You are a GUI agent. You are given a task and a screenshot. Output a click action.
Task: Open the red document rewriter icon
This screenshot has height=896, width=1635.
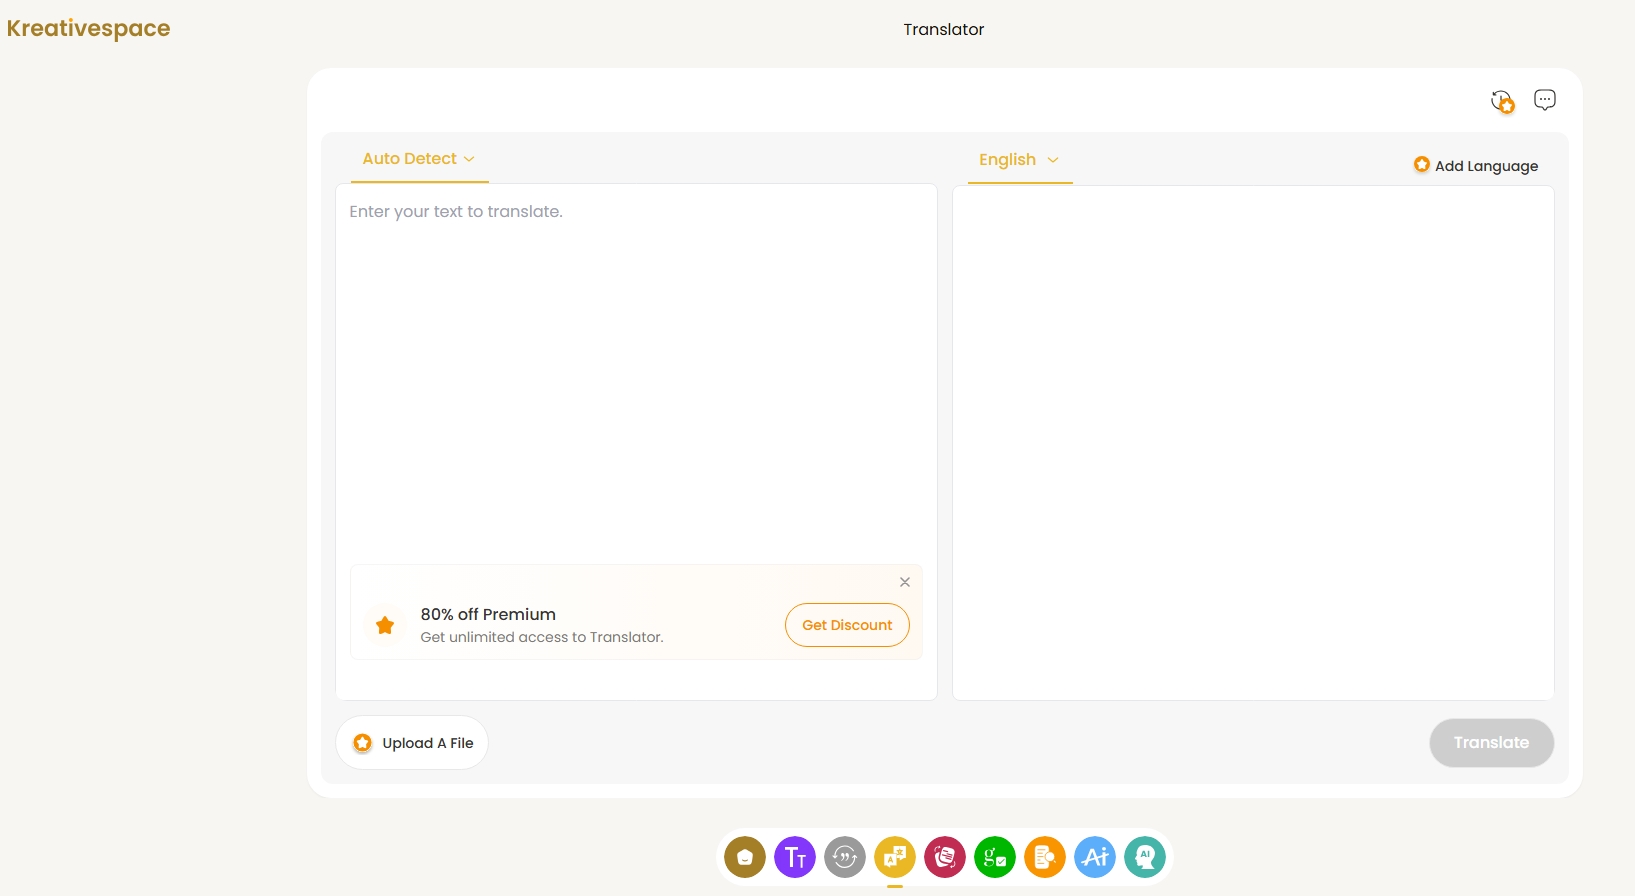[x=945, y=857]
